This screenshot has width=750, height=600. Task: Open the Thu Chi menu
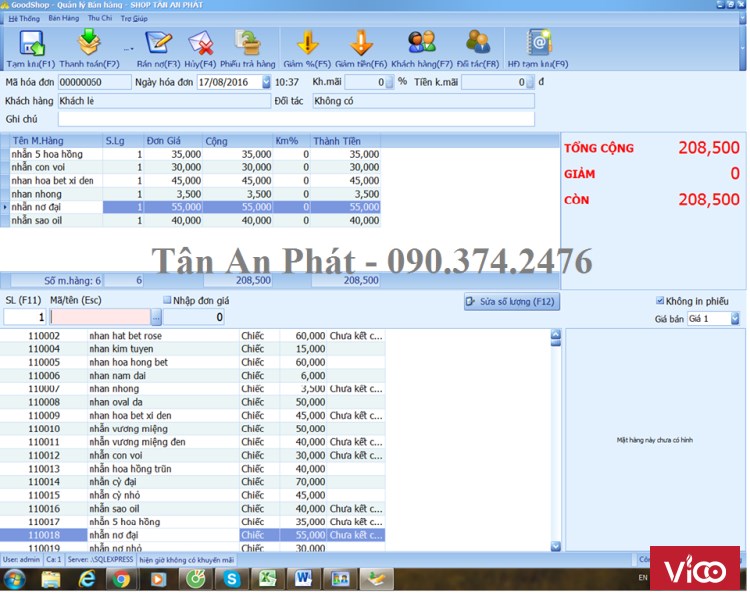[100, 18]
